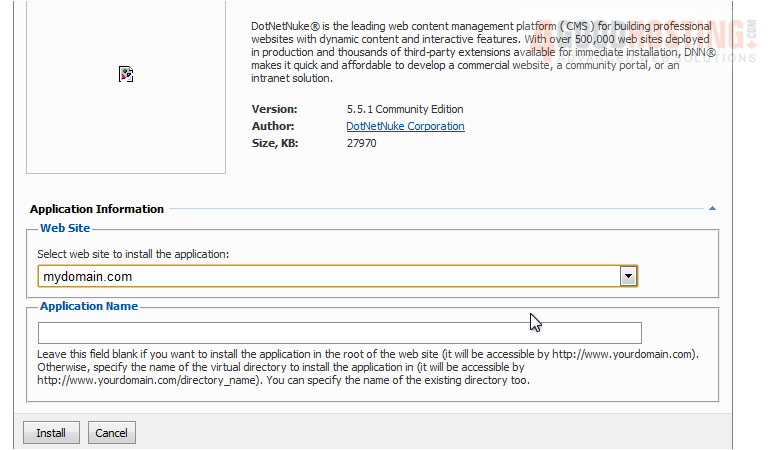Open the web site dropdown arrow
The image size is (776, 450).
tap(628, 276)
